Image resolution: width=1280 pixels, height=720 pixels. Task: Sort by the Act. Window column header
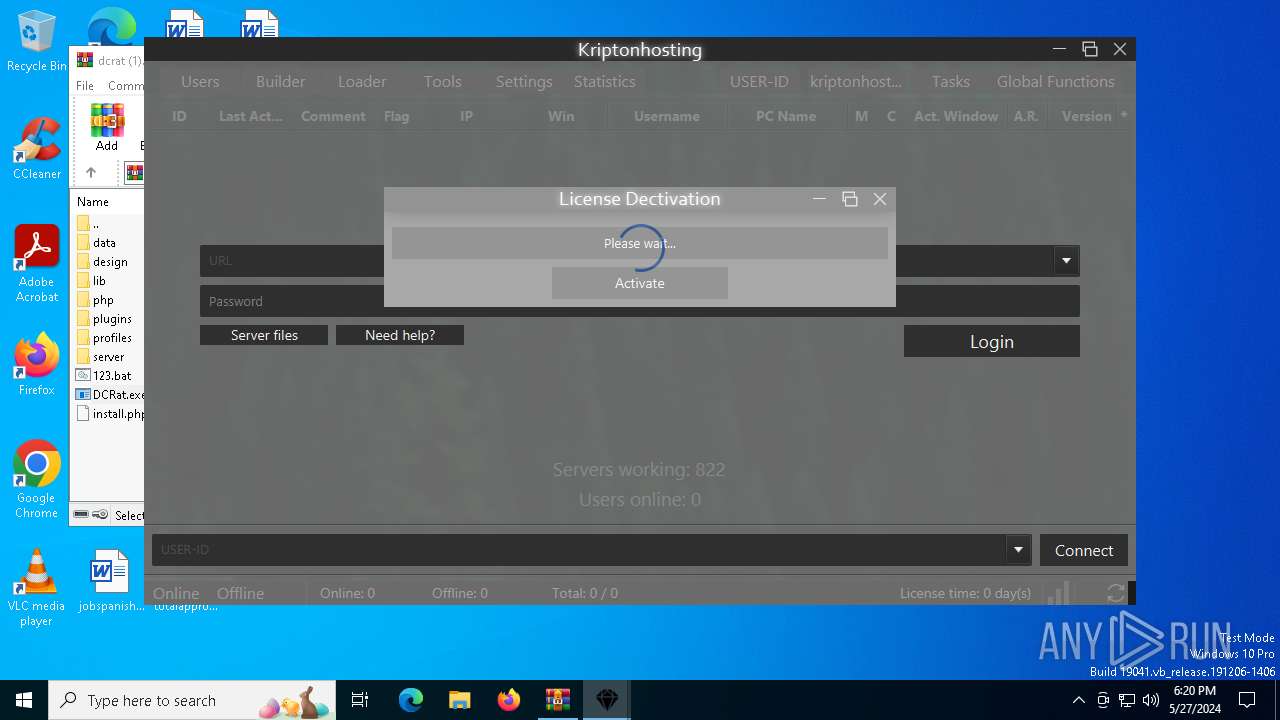956,116
